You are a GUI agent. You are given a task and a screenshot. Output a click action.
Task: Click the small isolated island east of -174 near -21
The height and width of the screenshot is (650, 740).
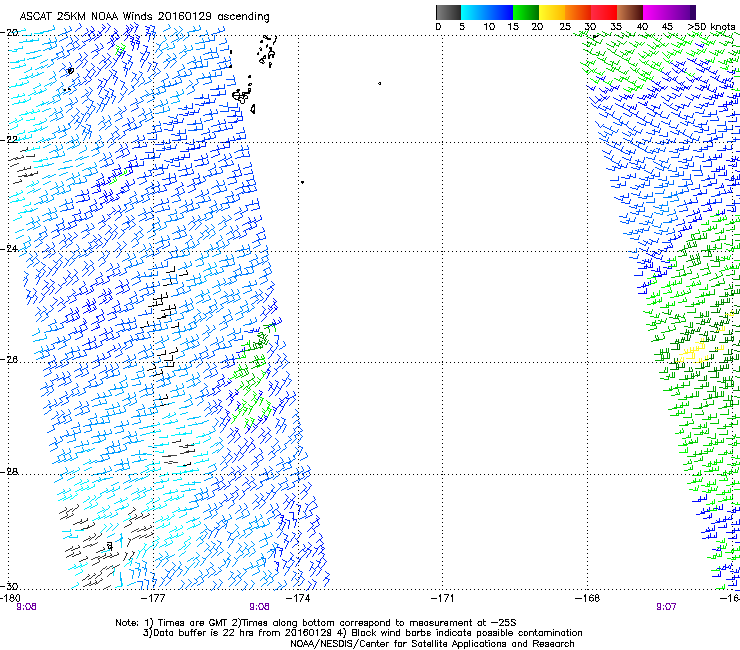coord(379,84)
